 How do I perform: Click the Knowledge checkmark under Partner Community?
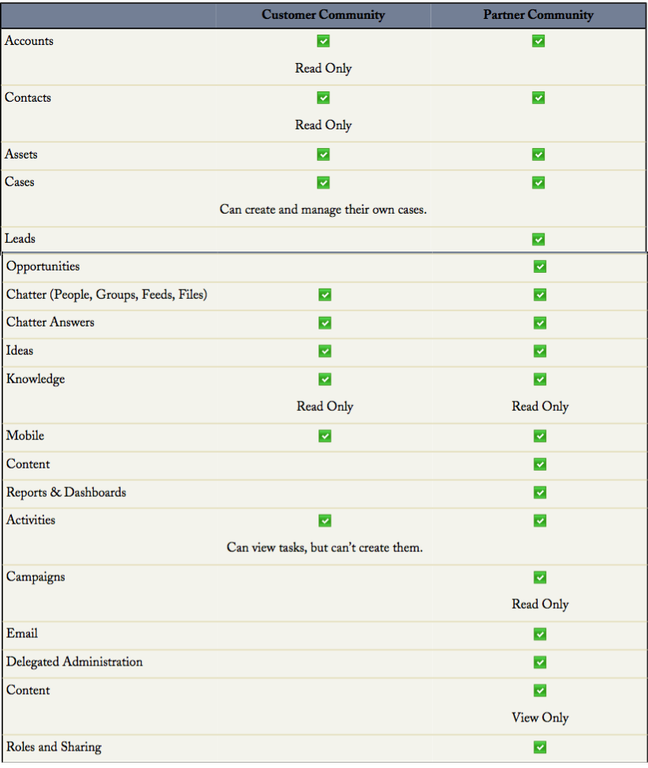pos(540,380)
